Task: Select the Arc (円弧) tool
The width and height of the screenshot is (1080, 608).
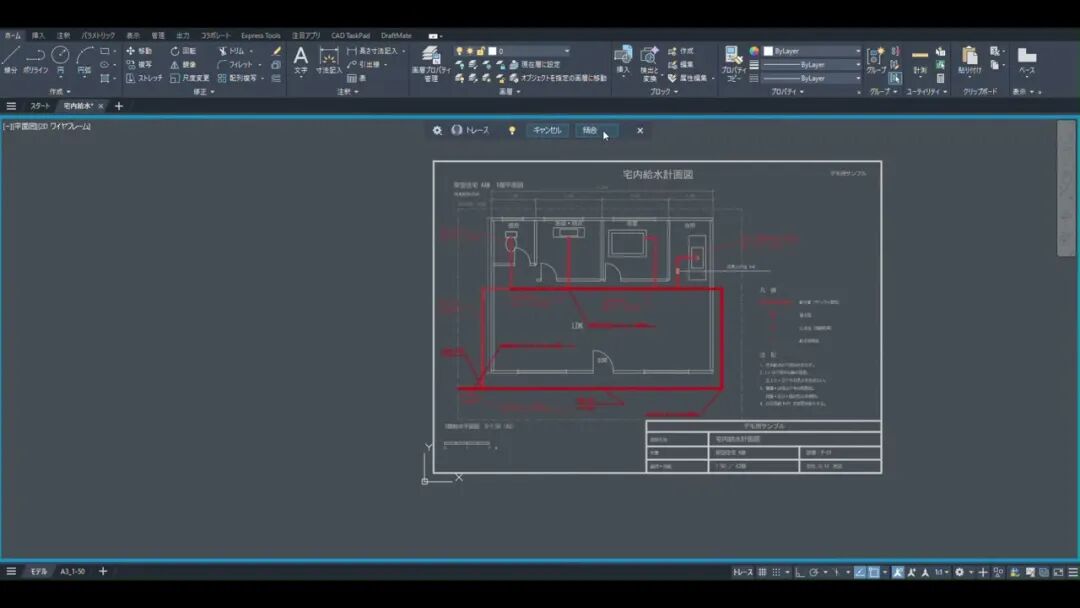Action: 84,59
